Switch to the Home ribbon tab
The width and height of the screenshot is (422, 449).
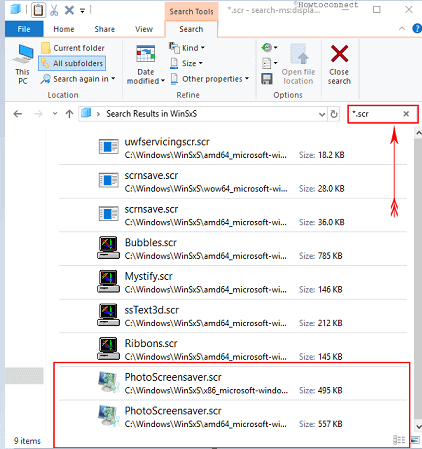(64, 29)
